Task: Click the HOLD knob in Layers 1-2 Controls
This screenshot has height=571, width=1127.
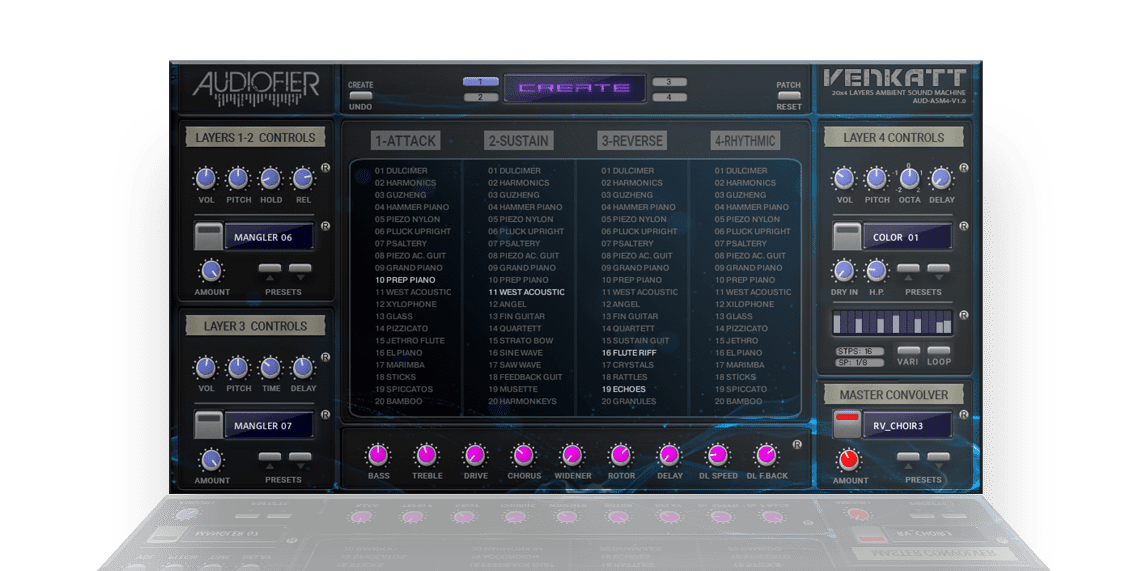Action: tap(270, 178)
